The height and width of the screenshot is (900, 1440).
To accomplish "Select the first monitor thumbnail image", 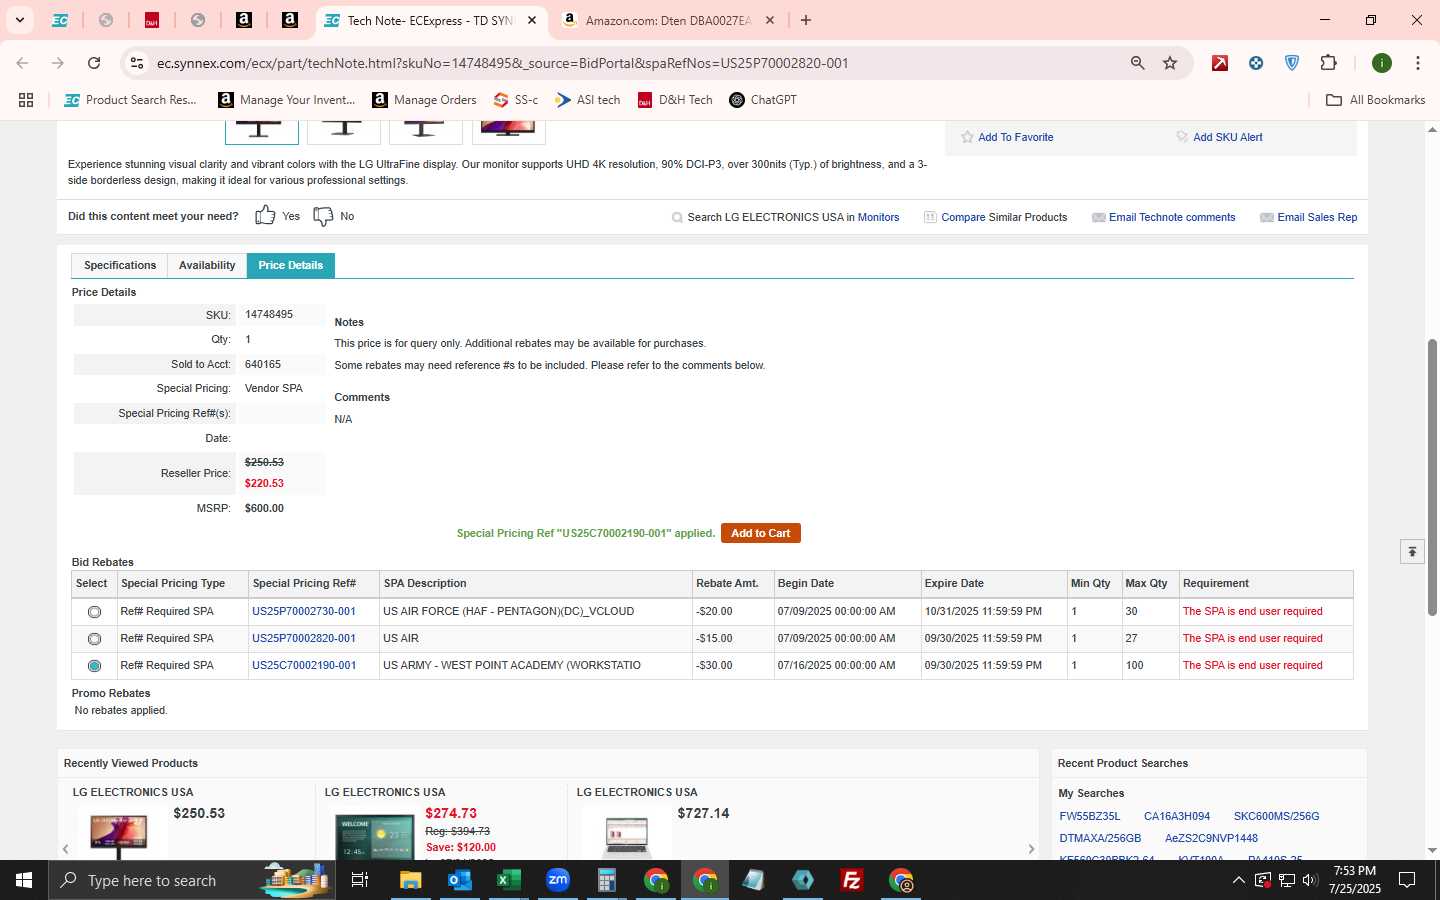I will (261, 131).
